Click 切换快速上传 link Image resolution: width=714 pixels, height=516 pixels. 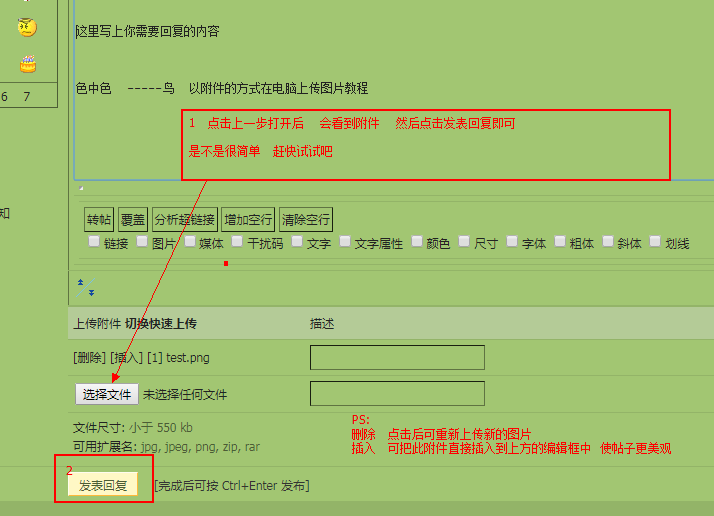coord(161,324)
